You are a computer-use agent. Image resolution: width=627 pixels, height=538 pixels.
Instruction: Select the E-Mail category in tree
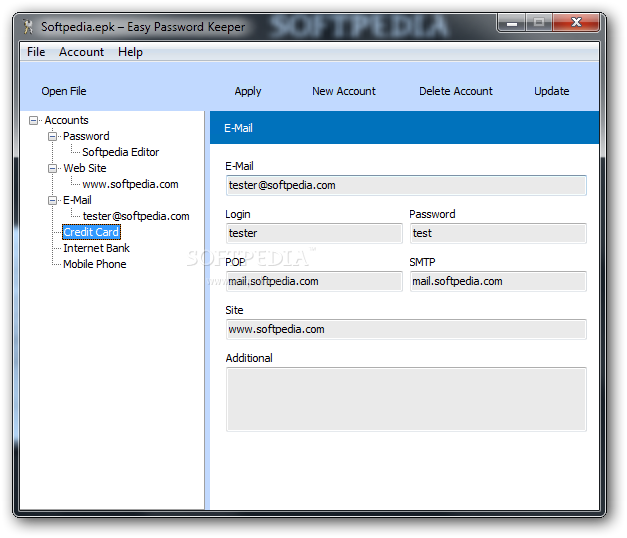click(77, 200)
